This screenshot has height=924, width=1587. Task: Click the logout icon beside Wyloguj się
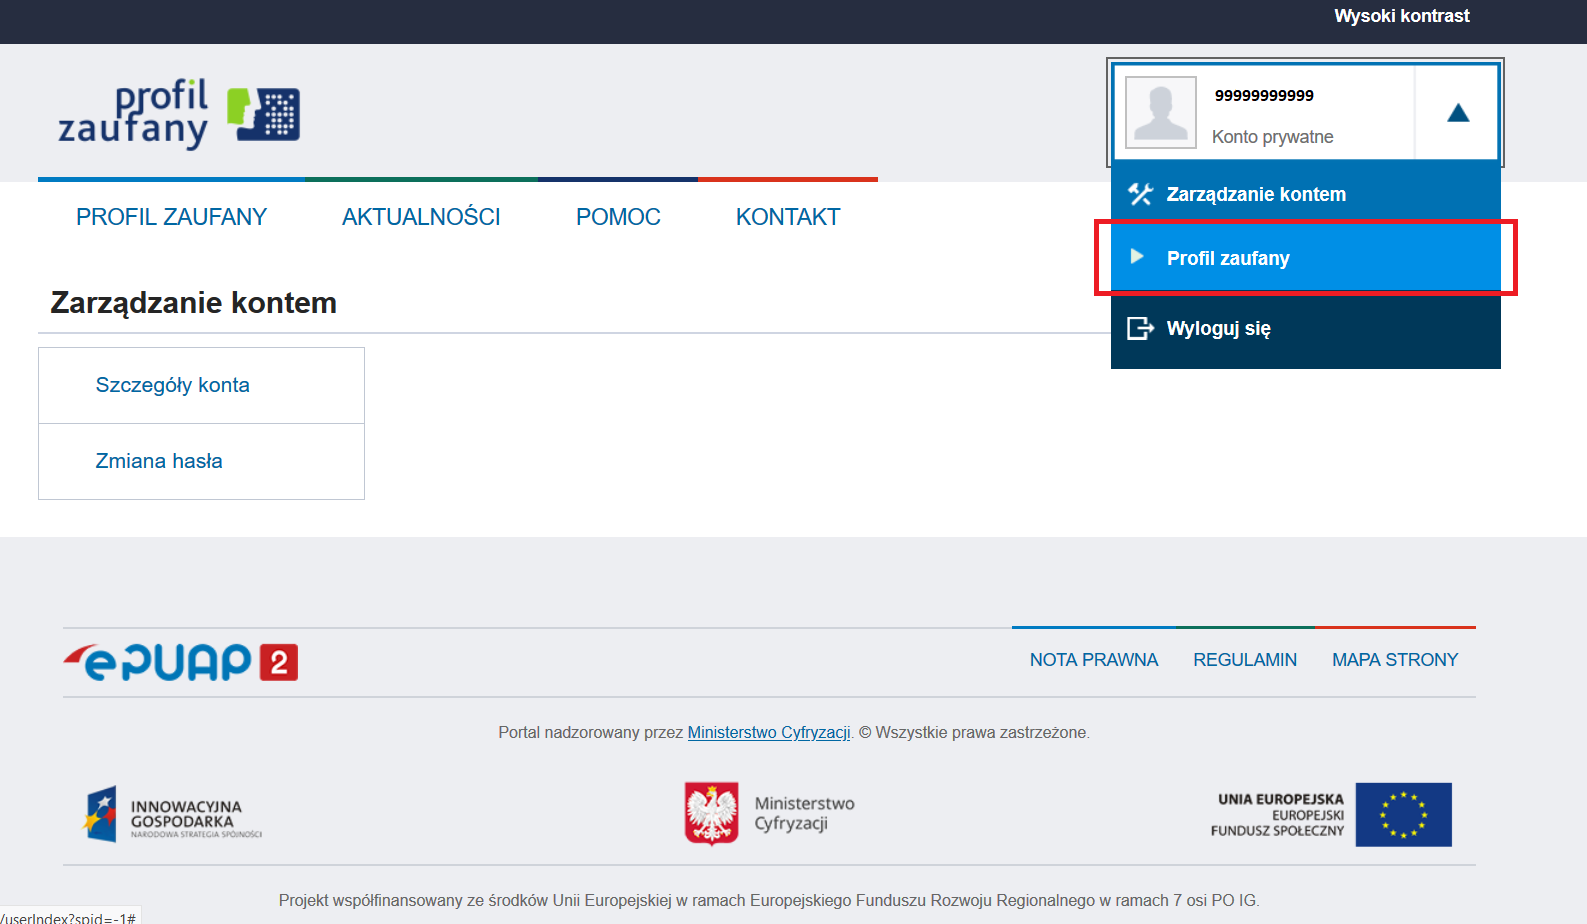click(1140, 328)
